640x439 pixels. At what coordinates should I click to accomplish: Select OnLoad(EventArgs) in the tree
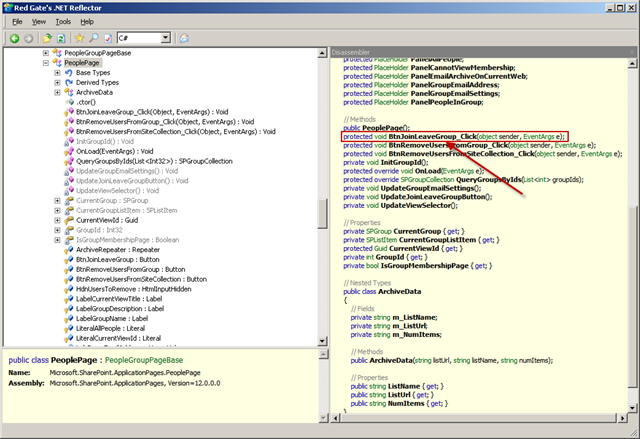[114, 151]
